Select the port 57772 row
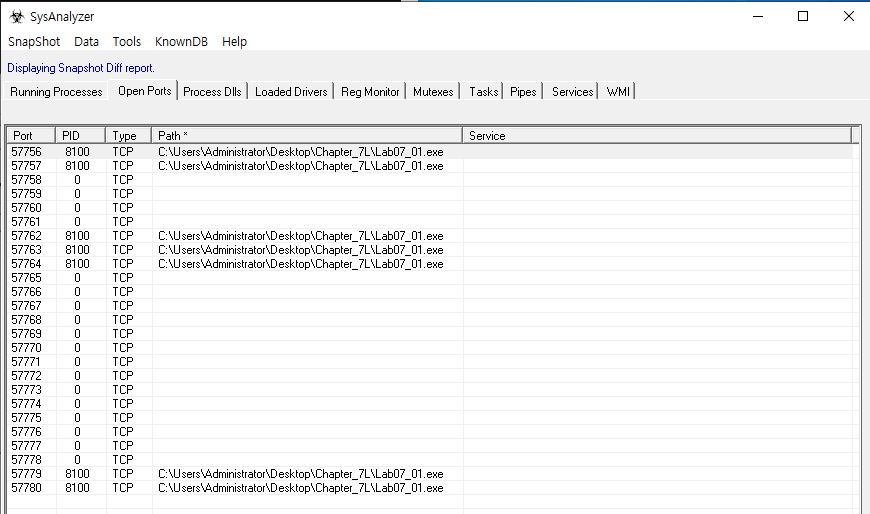Screen dimensions: 870x514 pyautogui.click(x=430, y=376)
